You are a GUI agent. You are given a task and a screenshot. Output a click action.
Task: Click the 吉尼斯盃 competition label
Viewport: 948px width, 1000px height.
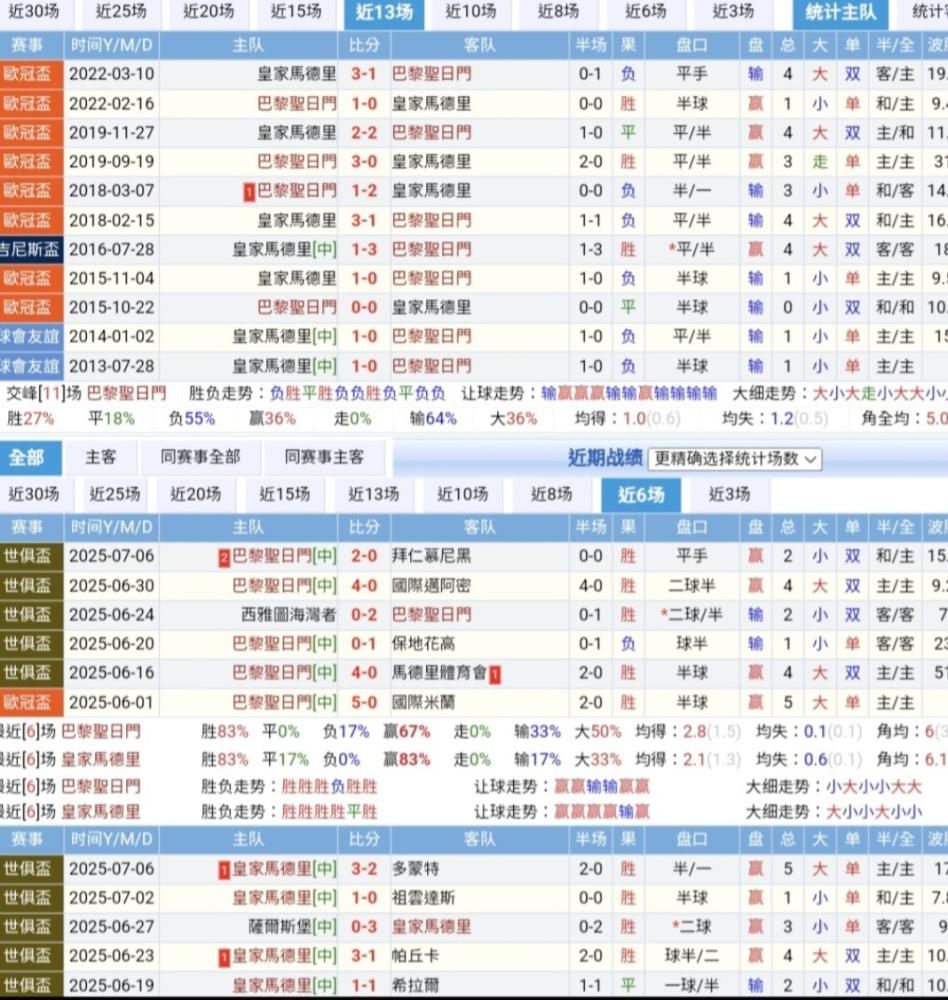point(30,249)
